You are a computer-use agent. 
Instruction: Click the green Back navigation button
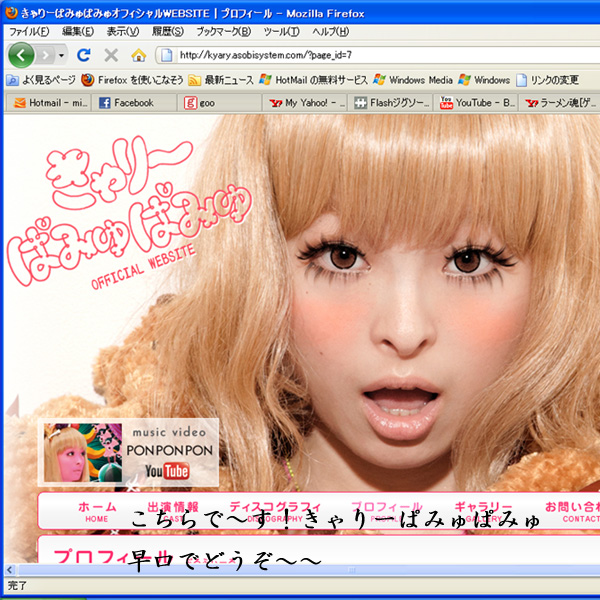point(21,55)
